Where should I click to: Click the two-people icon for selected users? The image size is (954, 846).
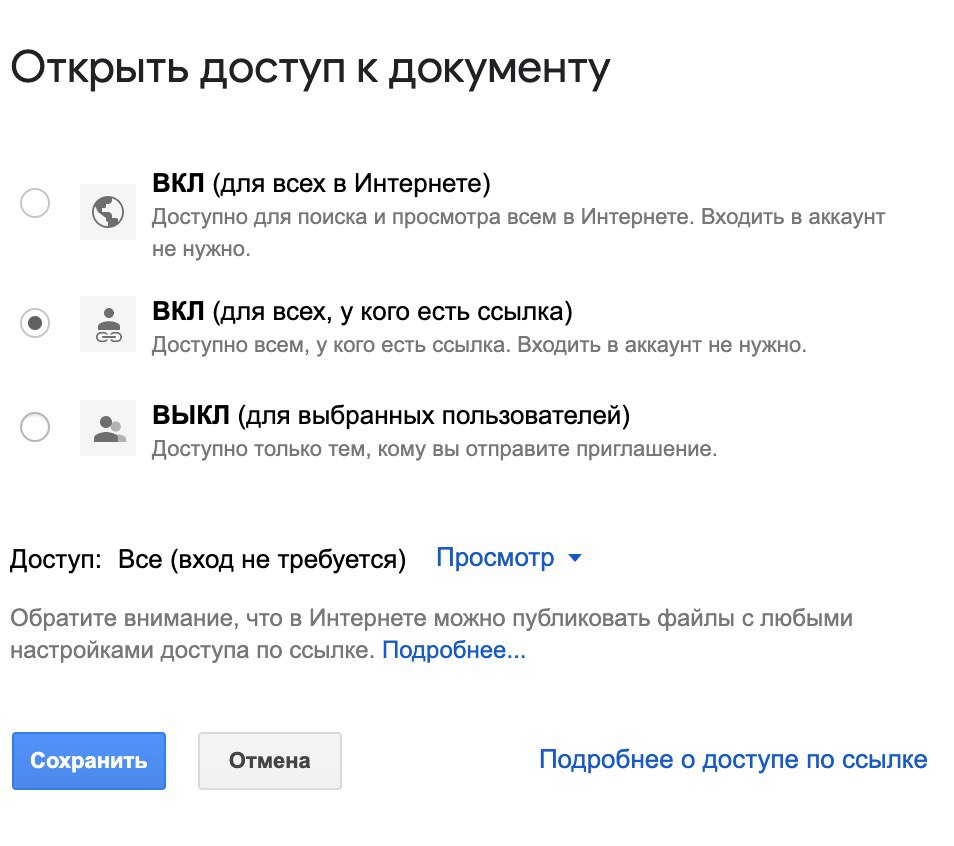click(107, 428)
